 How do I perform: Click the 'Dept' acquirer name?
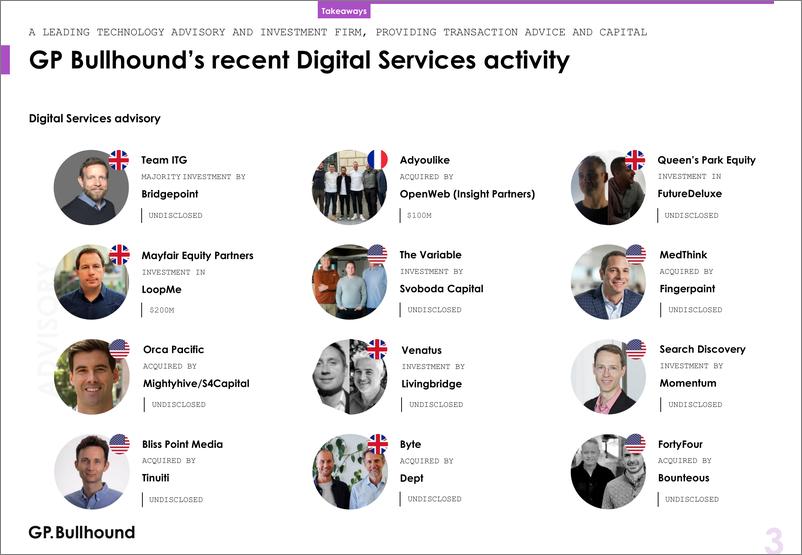coord(411,478)
